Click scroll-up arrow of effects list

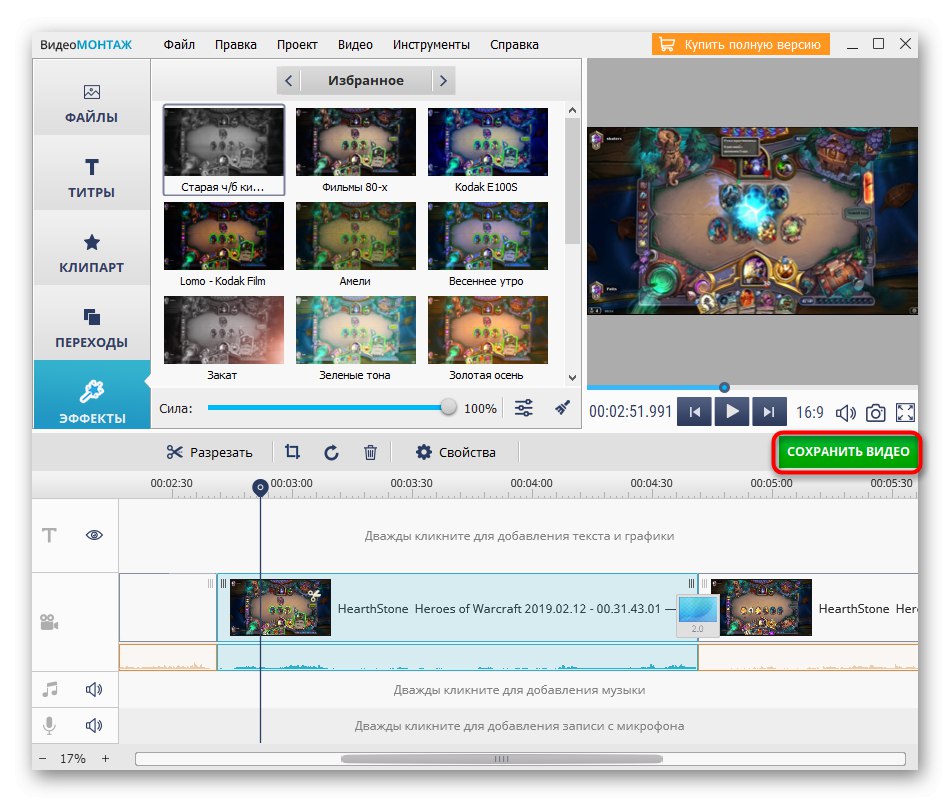pyautogui.click(x=572, y=110)
